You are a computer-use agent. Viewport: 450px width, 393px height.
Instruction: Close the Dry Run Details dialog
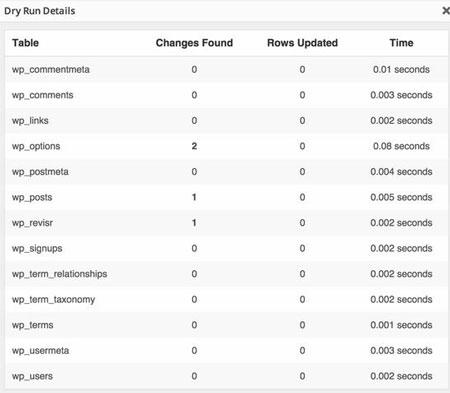coord(446,11)
